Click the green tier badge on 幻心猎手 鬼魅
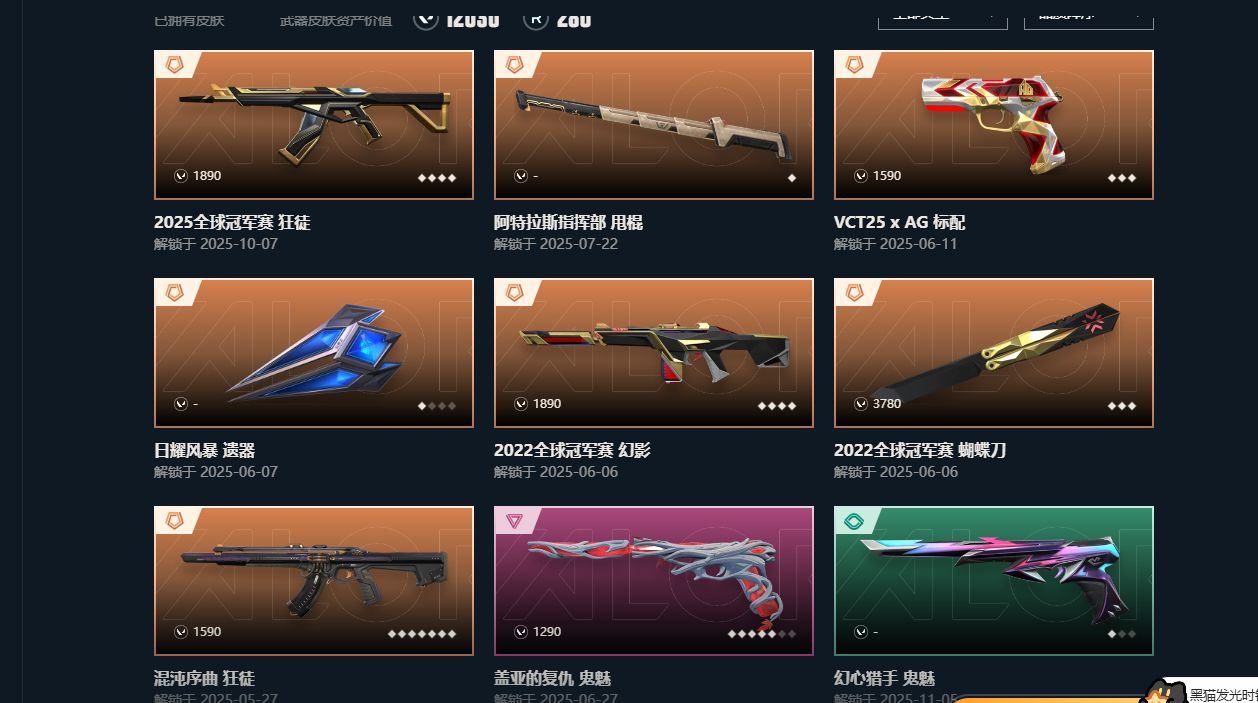The width and height of the screenshot is (1258, 703). tap(854, 521)
